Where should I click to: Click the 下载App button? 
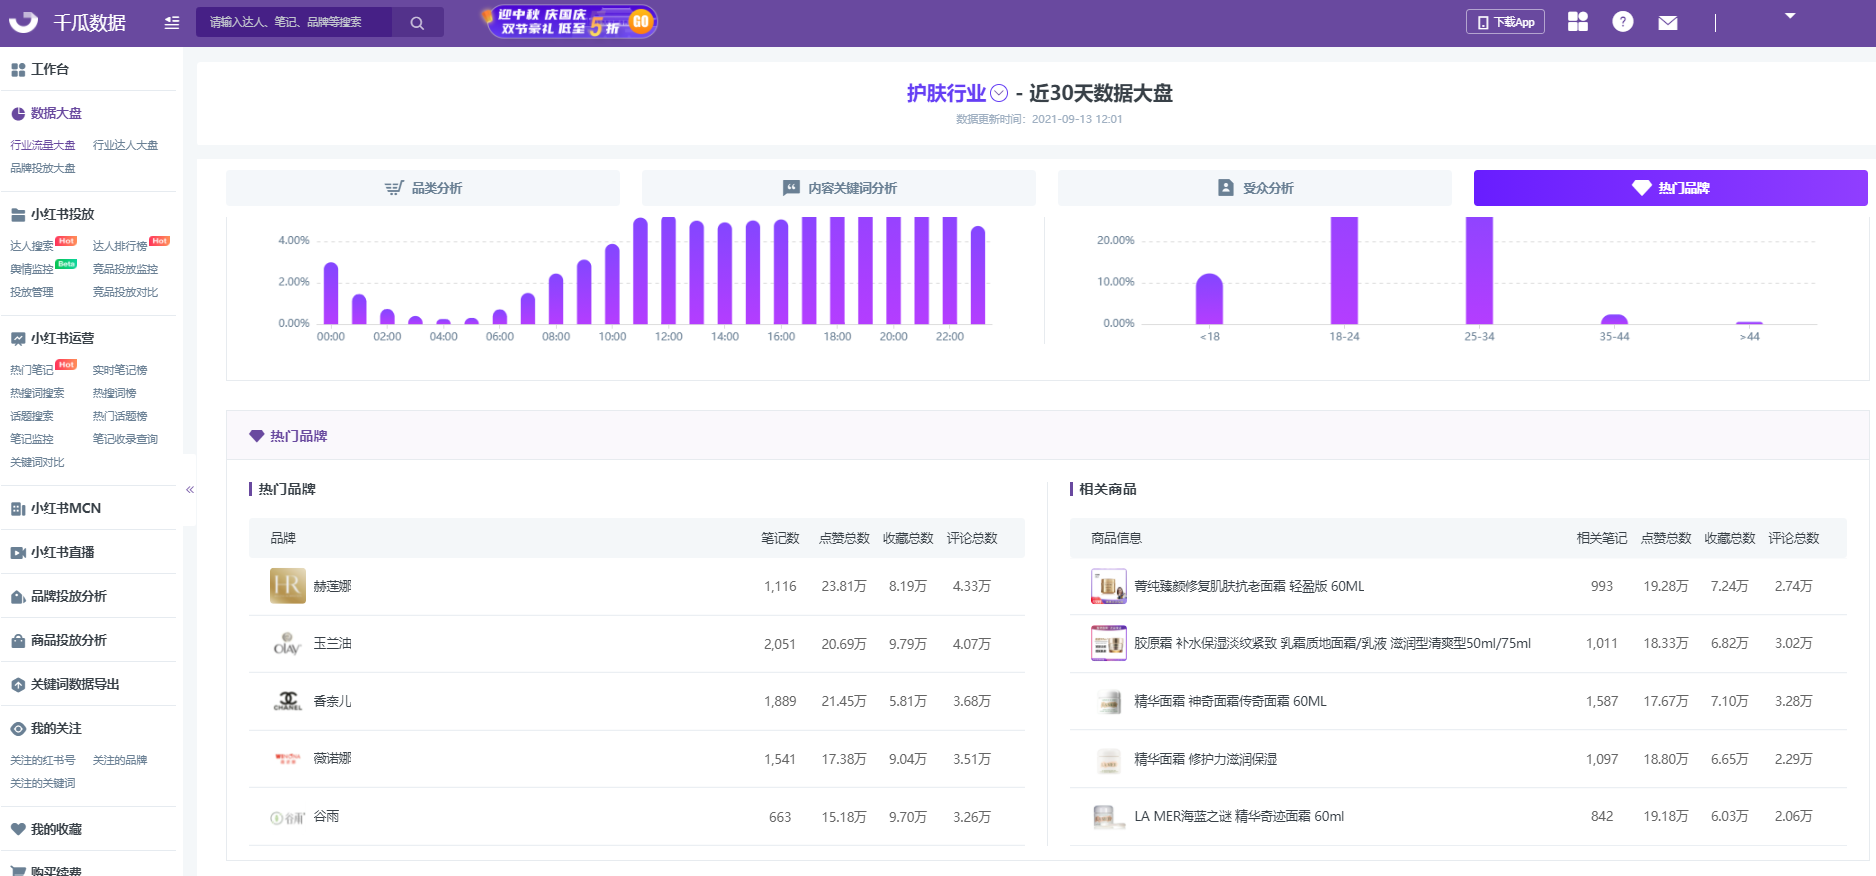pyautogui.click(x=1505, y=22)
